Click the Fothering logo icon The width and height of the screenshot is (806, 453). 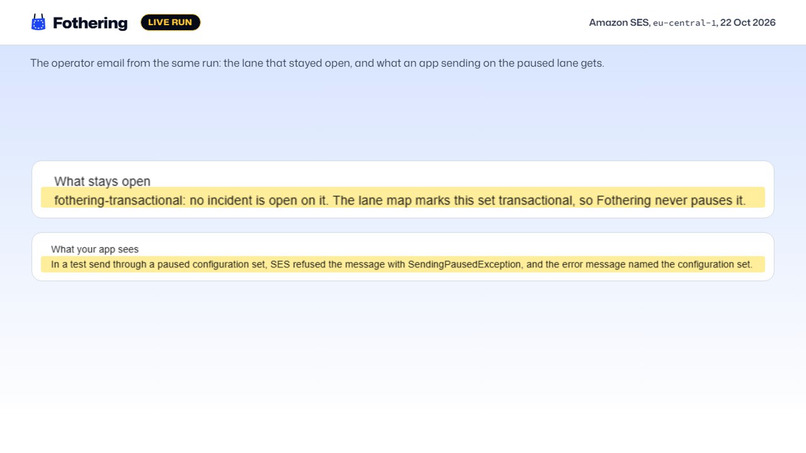[x=38, y=22]
